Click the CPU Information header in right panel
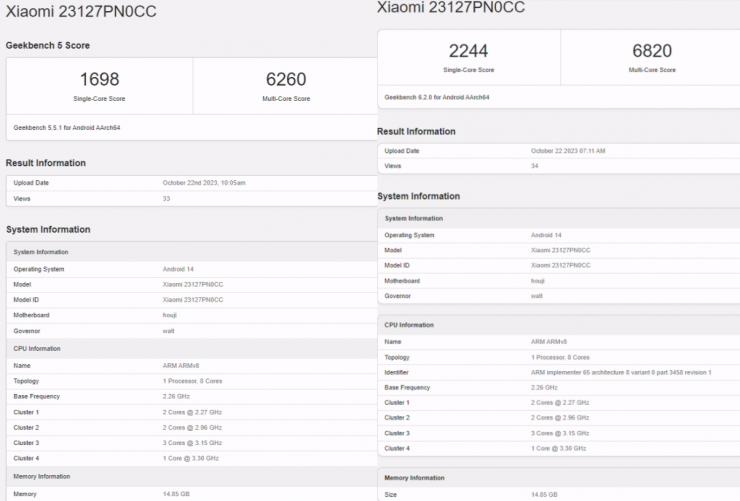Viewport: 740px width, 501px height. tap(409, 325)
